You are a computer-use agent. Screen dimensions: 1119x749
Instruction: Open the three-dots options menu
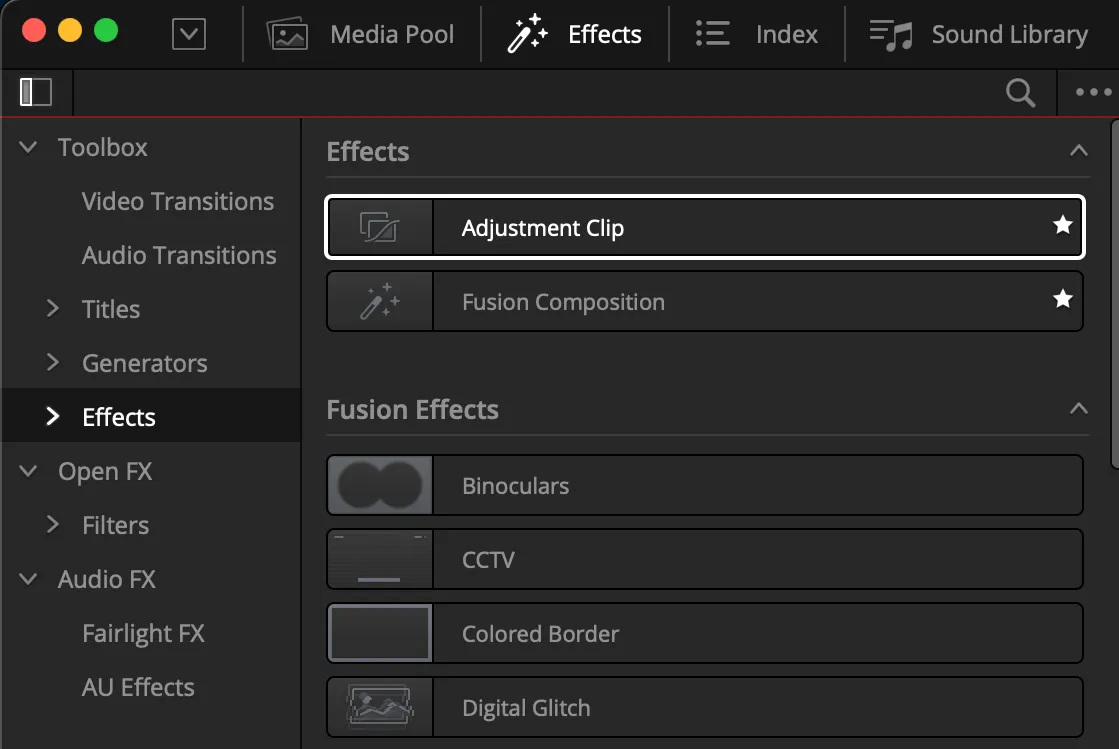click(x=1093, y=93)
